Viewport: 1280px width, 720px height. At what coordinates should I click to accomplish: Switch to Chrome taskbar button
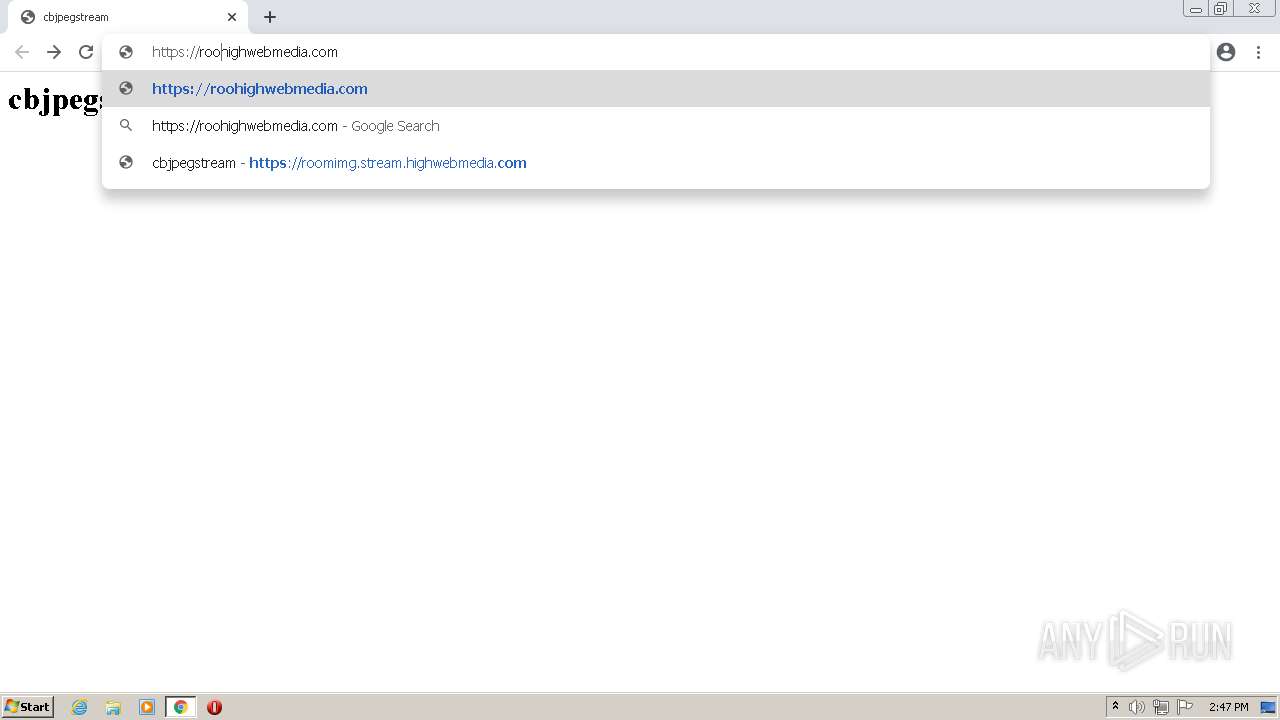(180, 707)
